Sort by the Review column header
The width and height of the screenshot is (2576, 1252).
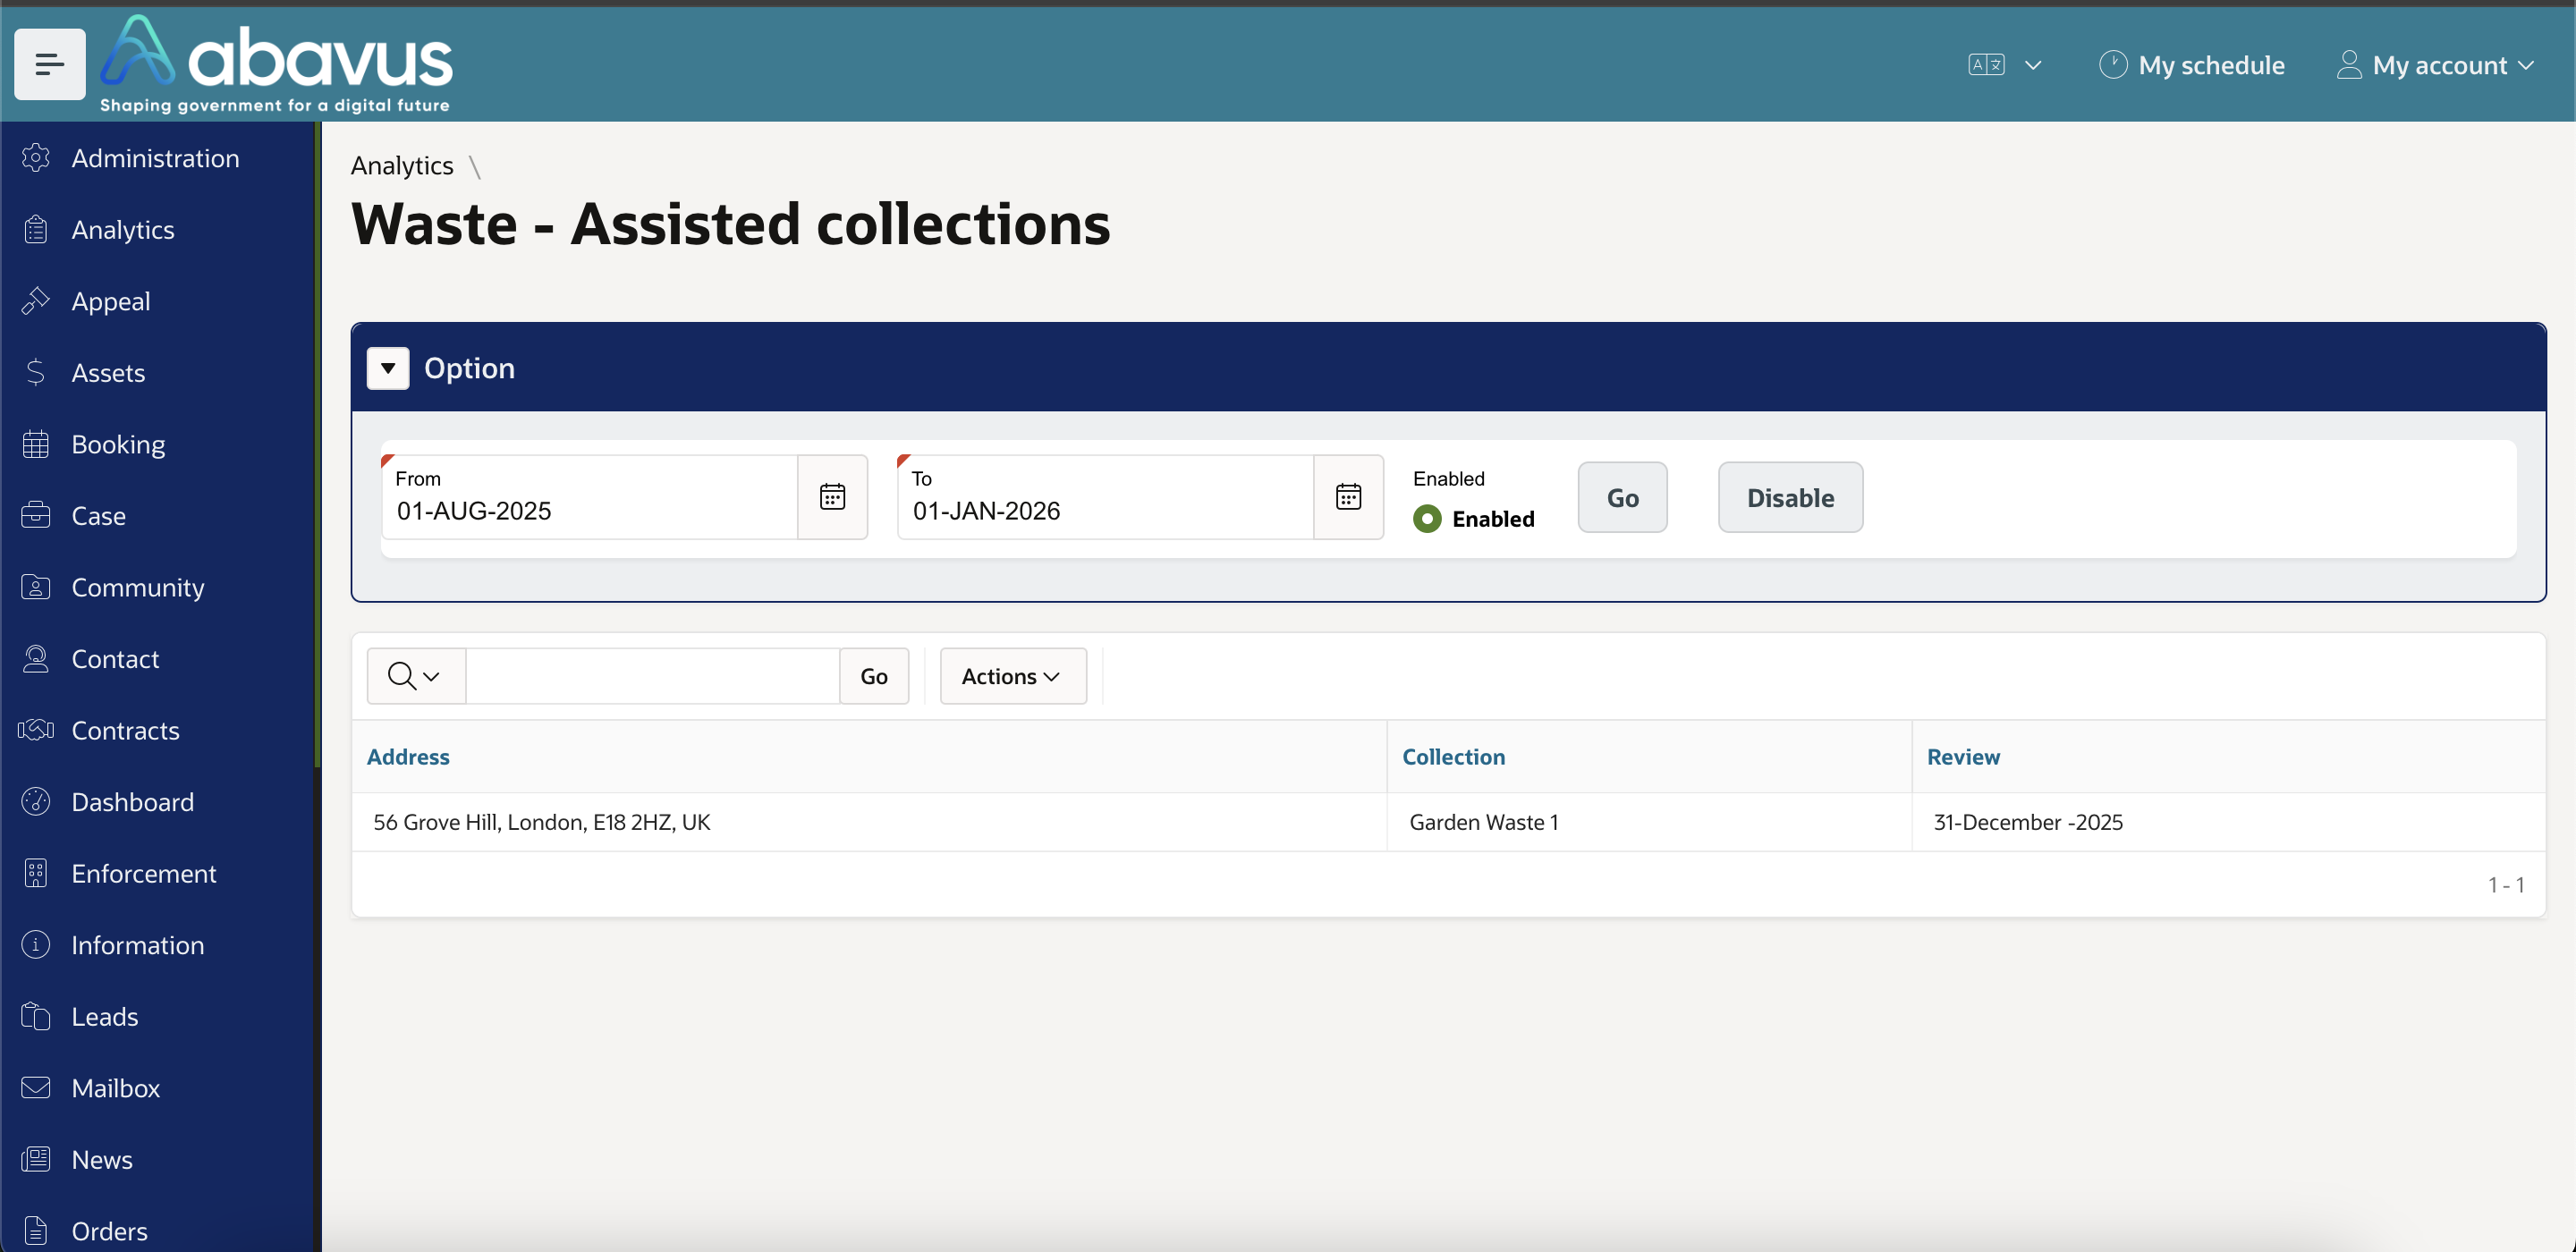pos(1963,757)
